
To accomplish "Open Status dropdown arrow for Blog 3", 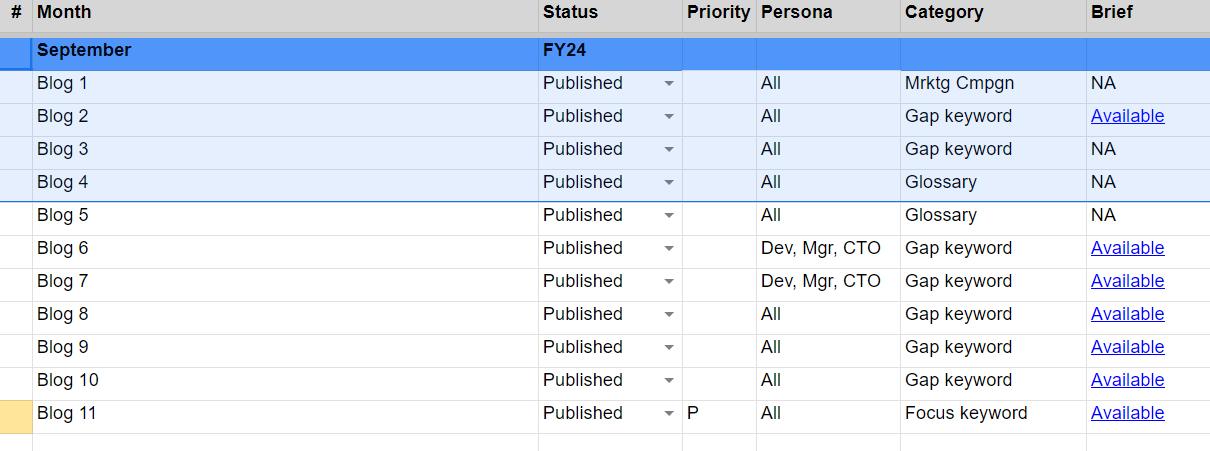I will pyautogui.click(x=669, y=150).
